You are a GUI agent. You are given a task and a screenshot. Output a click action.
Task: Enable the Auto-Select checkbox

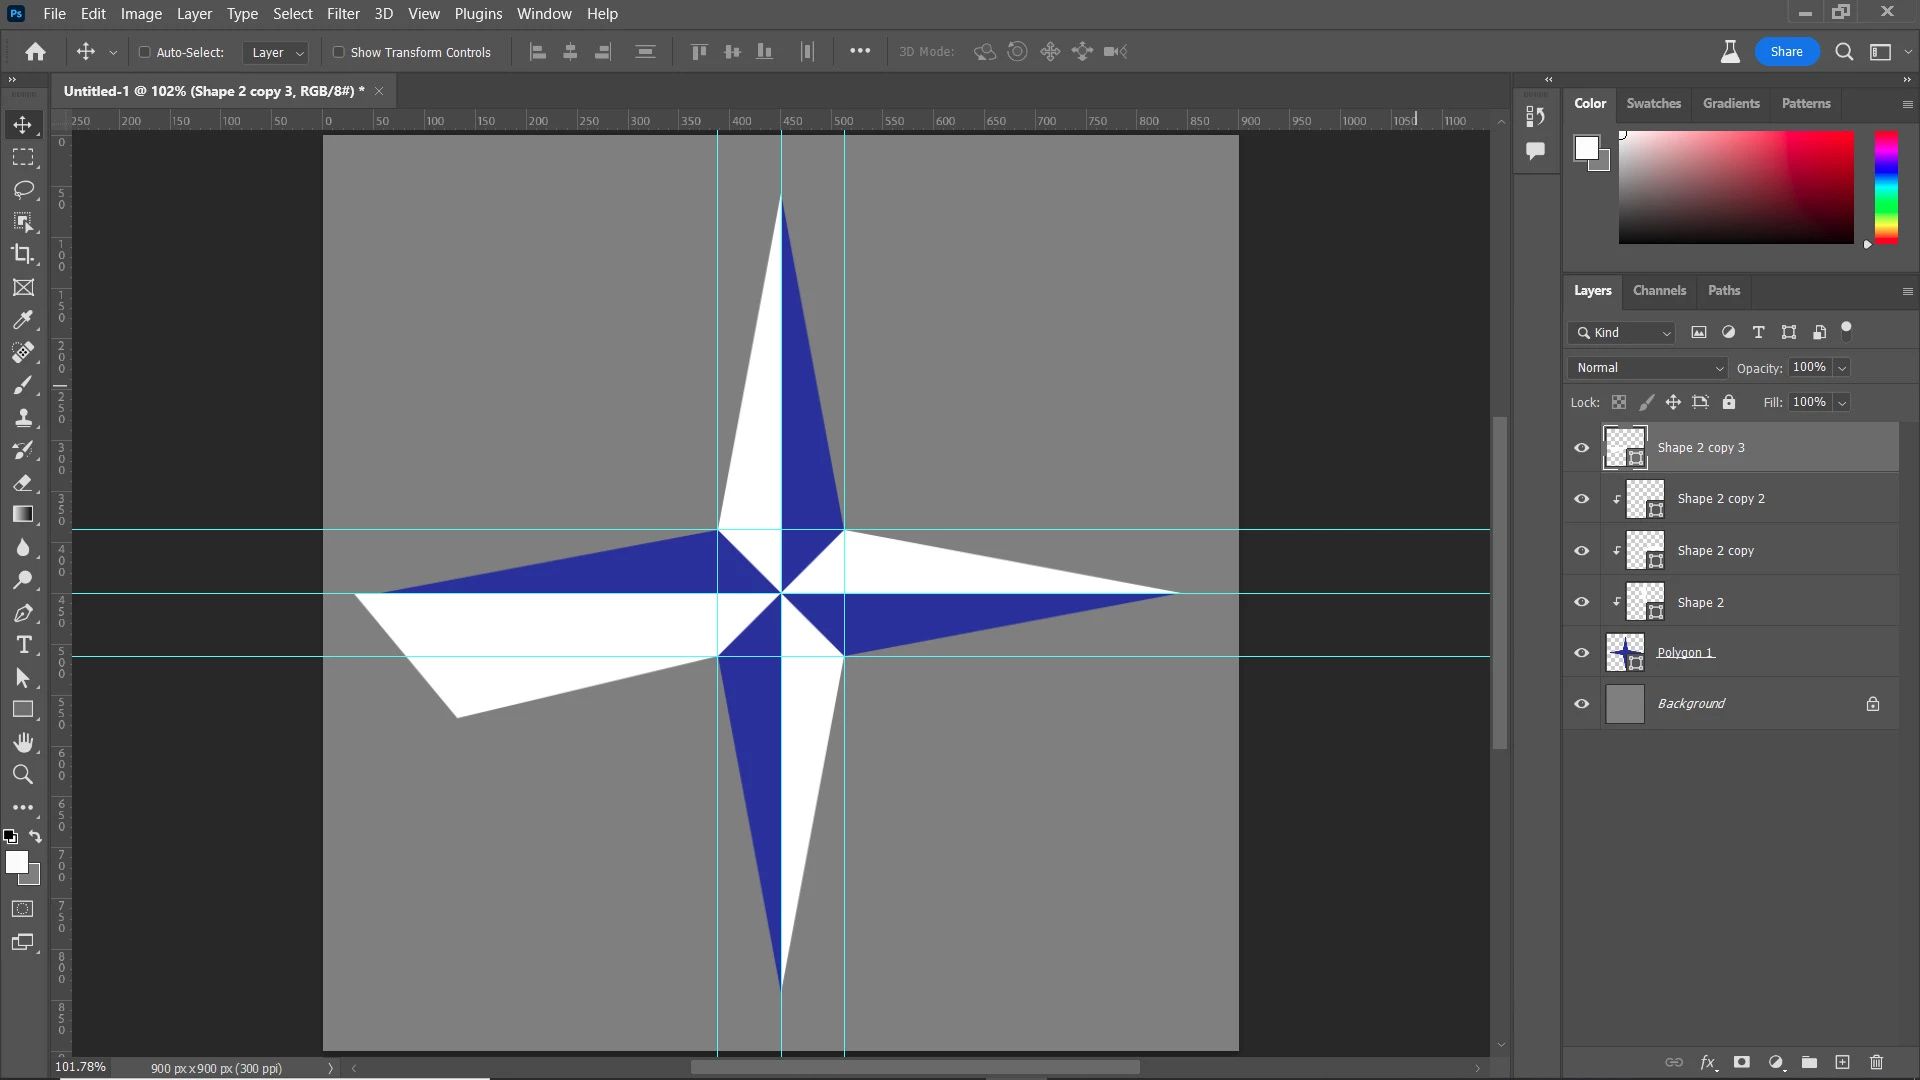pos(144,52)
